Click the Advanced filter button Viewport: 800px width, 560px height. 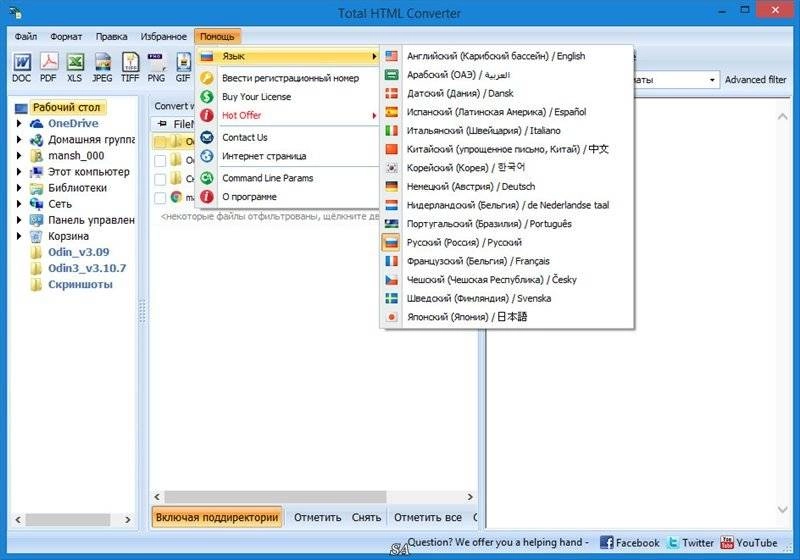755,80
